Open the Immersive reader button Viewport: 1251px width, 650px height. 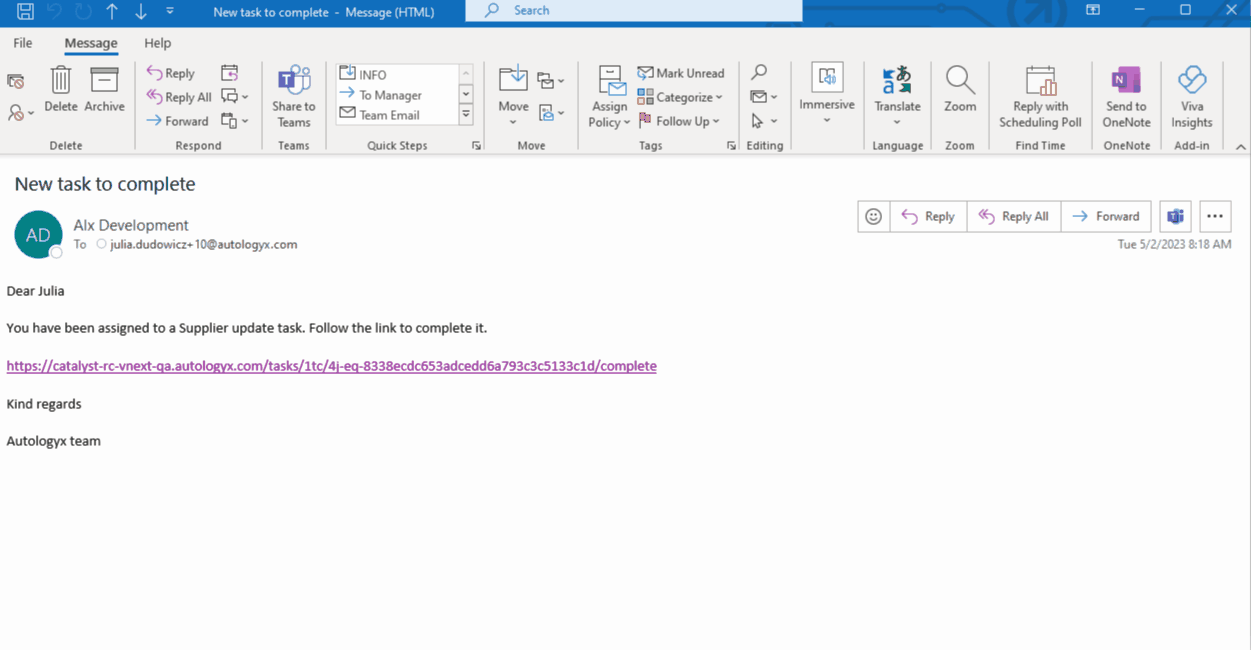click(x=827, y=95)
